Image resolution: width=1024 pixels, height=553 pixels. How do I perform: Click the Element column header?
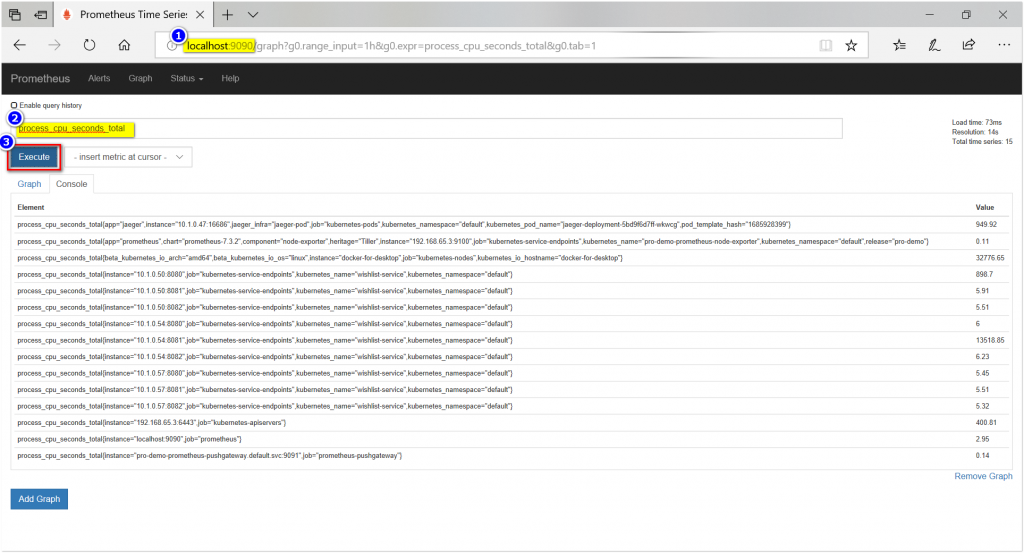(x=31, y=208)
